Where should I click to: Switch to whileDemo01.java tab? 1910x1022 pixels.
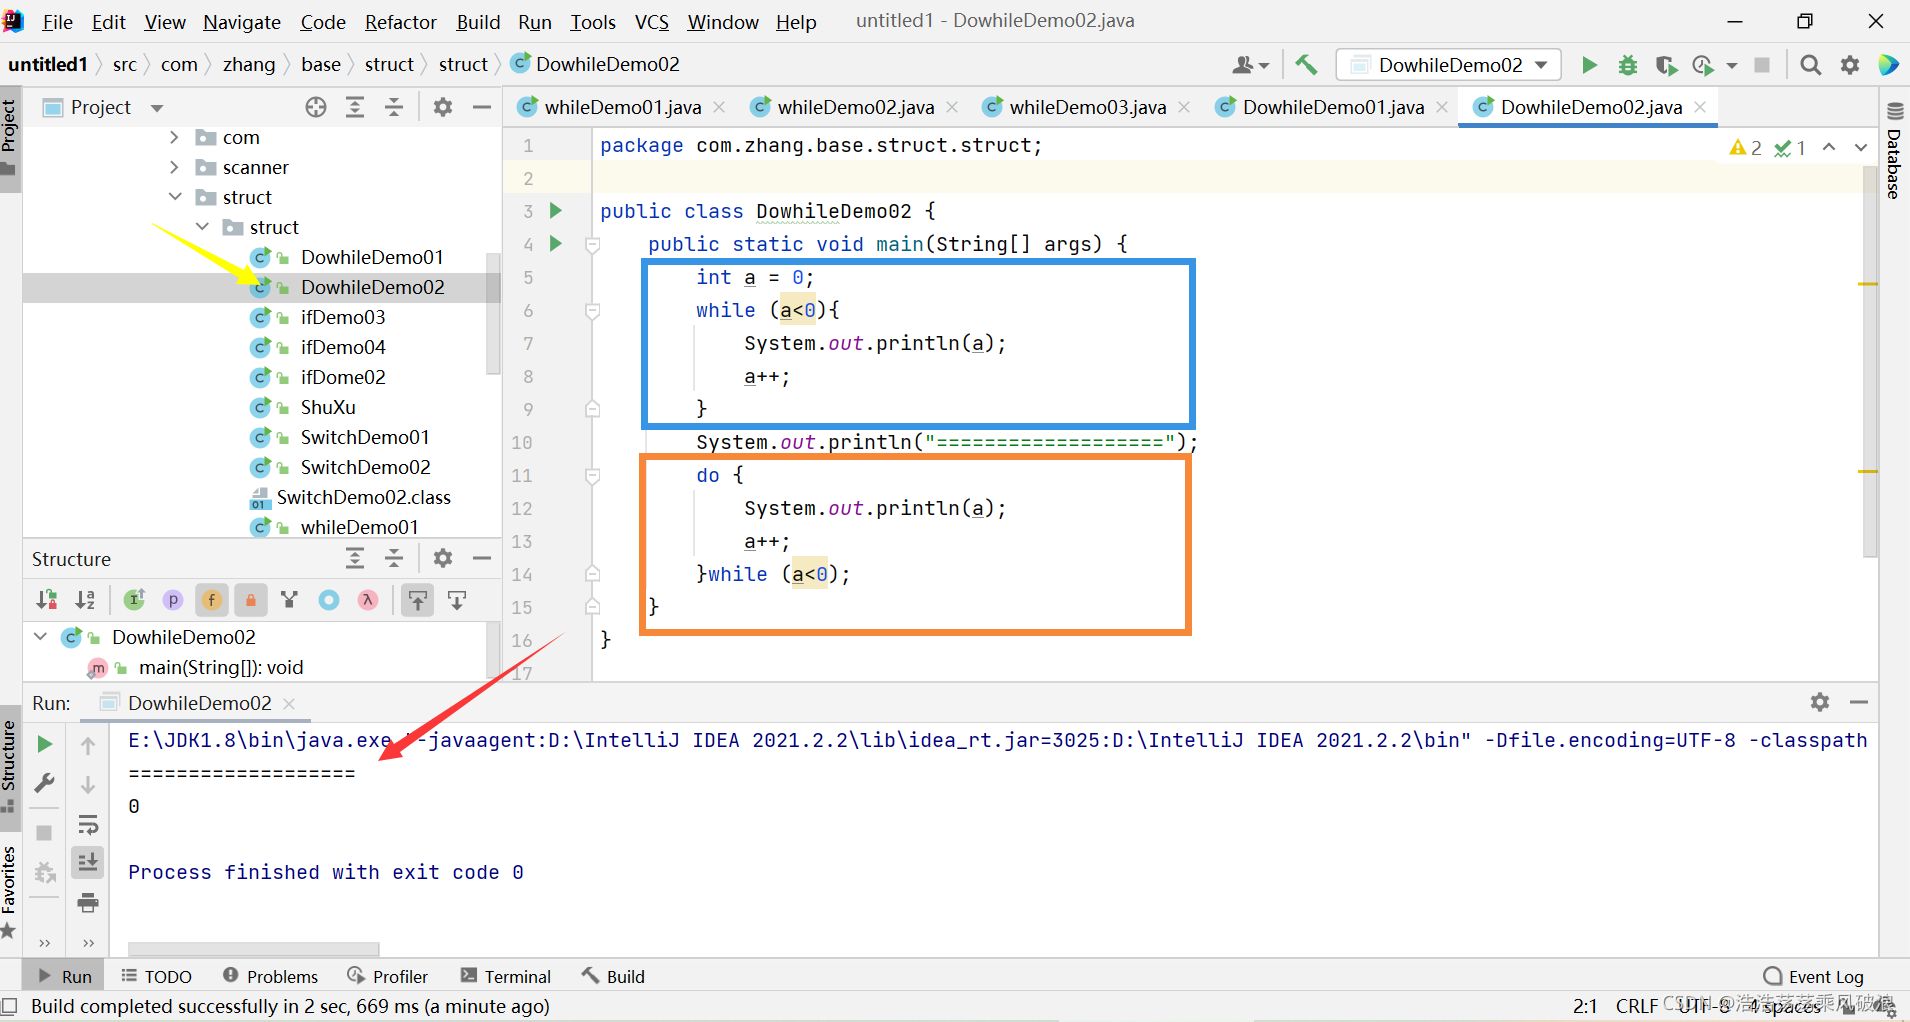point(622,107)
